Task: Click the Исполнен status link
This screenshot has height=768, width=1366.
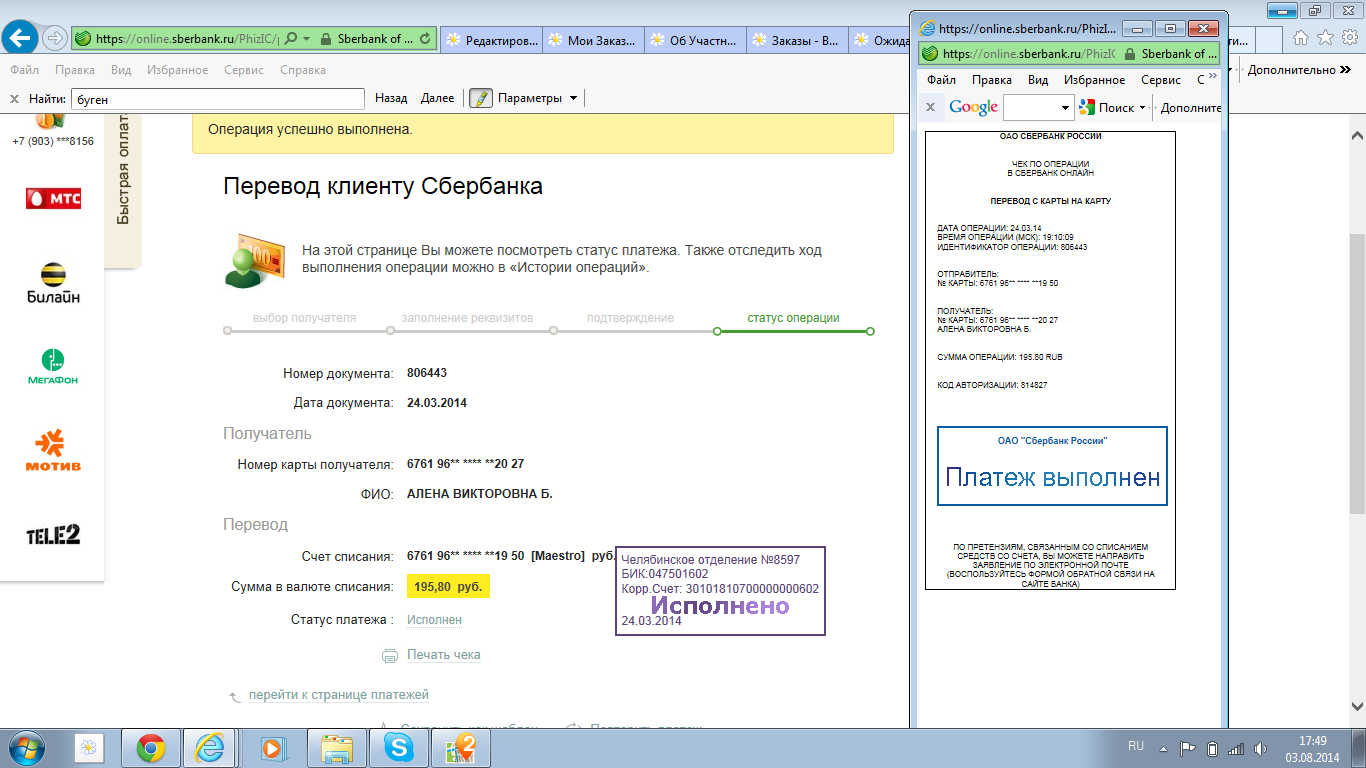Action: coord(434,620)
